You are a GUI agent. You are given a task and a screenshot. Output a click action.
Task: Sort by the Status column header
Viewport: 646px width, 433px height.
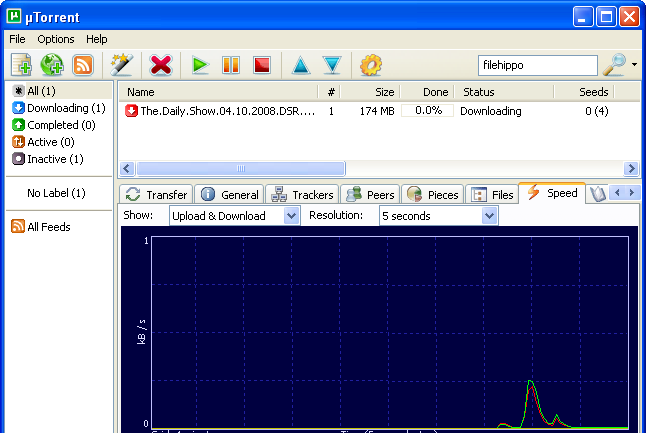(504, 92)
